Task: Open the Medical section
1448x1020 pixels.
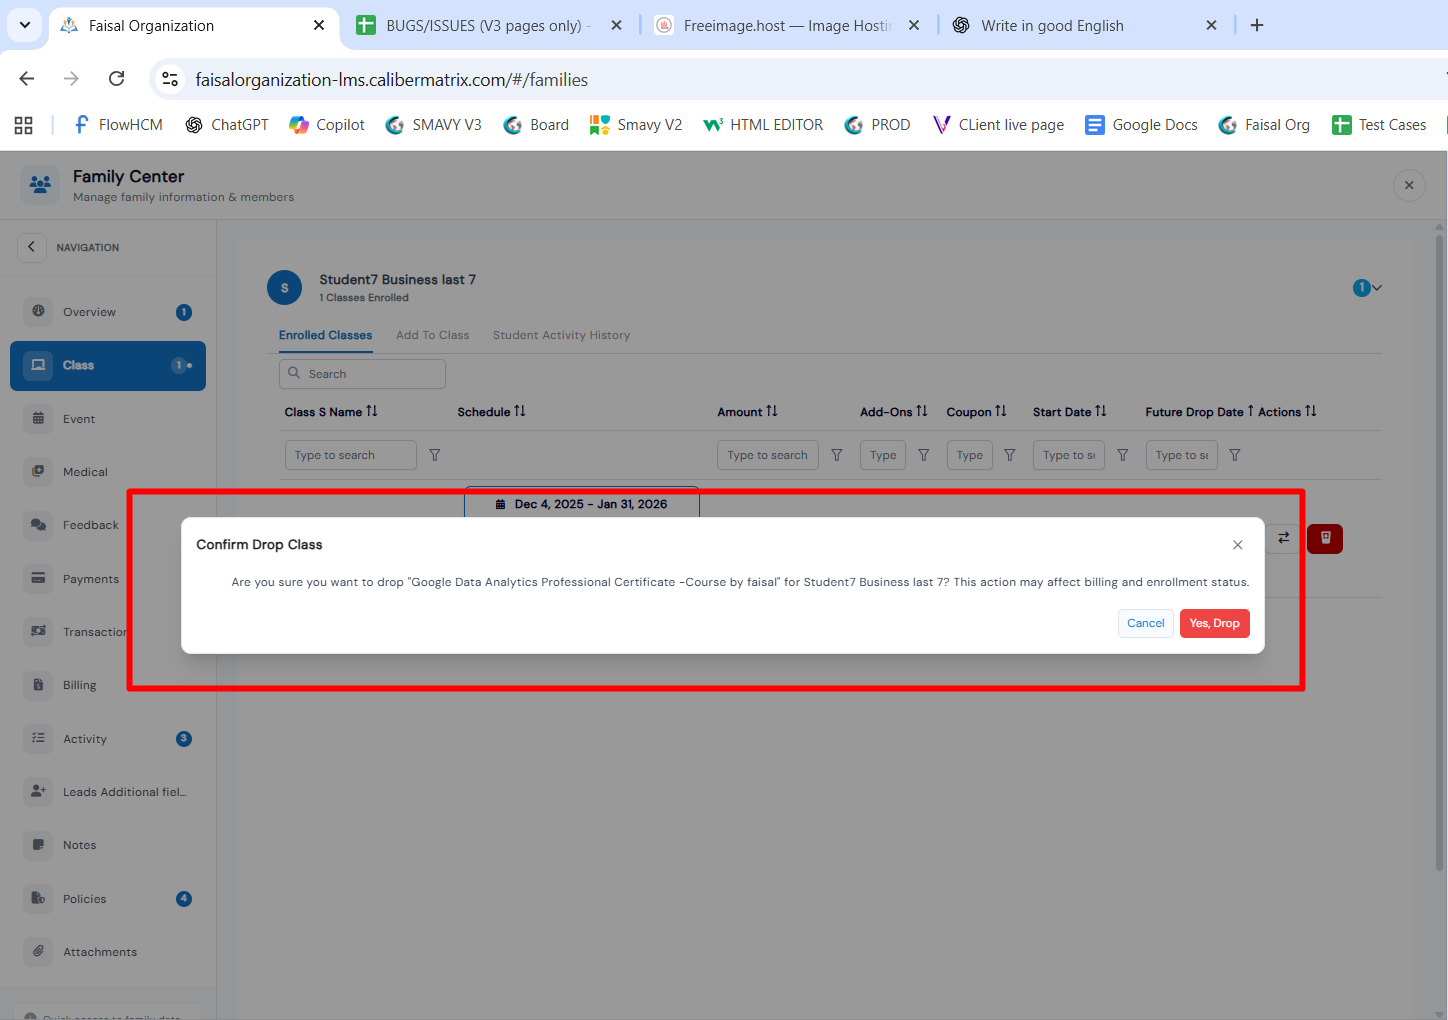Action: pos(108,472)
